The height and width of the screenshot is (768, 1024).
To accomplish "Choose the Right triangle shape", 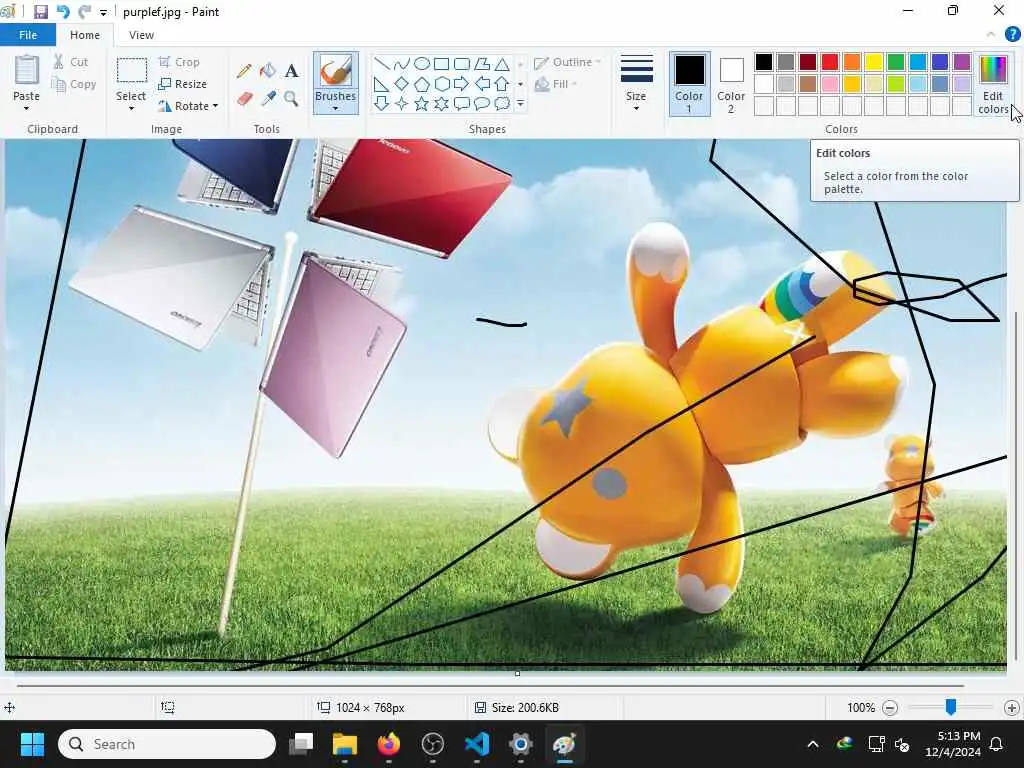I will pyautogui.click(x=382, y=84).
